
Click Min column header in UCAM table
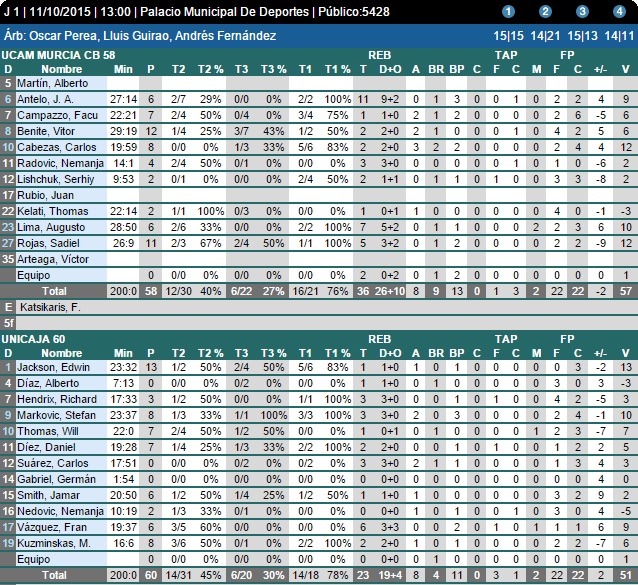(123, 69)
